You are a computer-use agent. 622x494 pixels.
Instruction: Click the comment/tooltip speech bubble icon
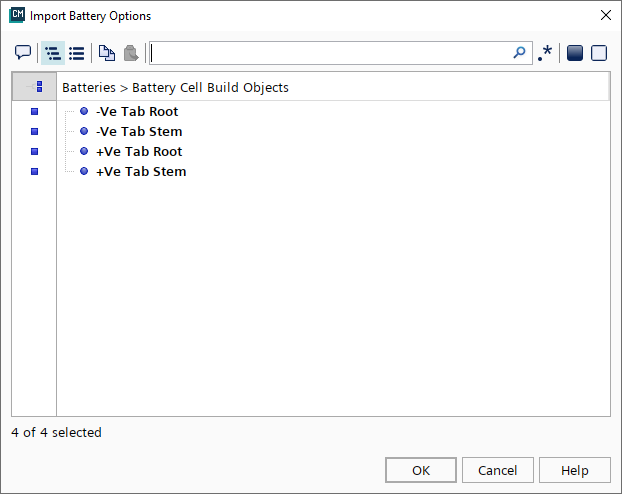pyautogui.click(x=23, y=53)
